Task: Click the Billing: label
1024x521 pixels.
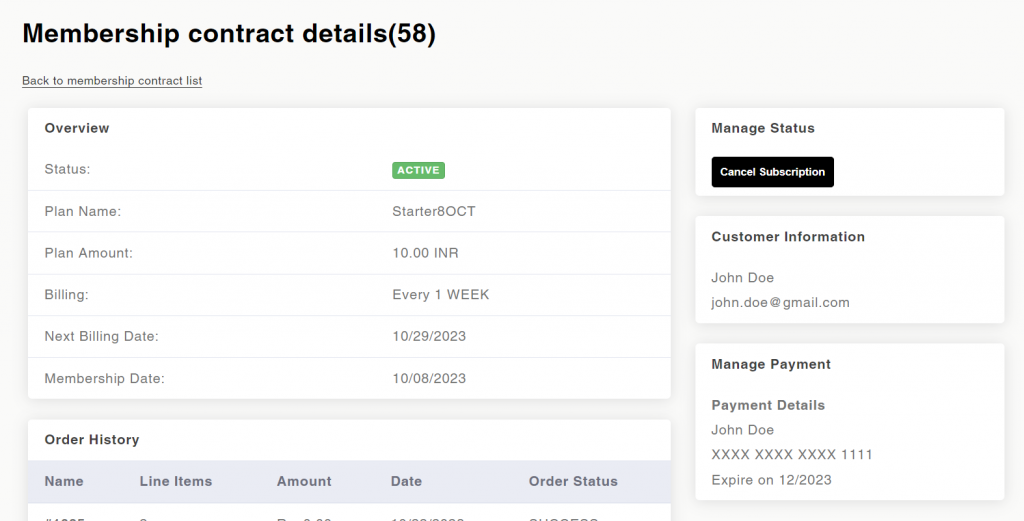Action: pos(67,295)
